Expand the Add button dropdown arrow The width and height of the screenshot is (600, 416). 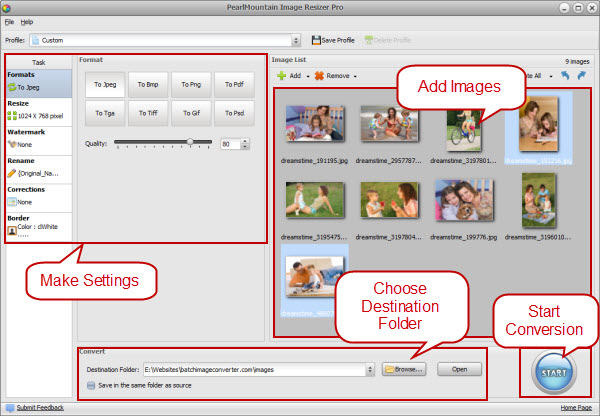308,76
